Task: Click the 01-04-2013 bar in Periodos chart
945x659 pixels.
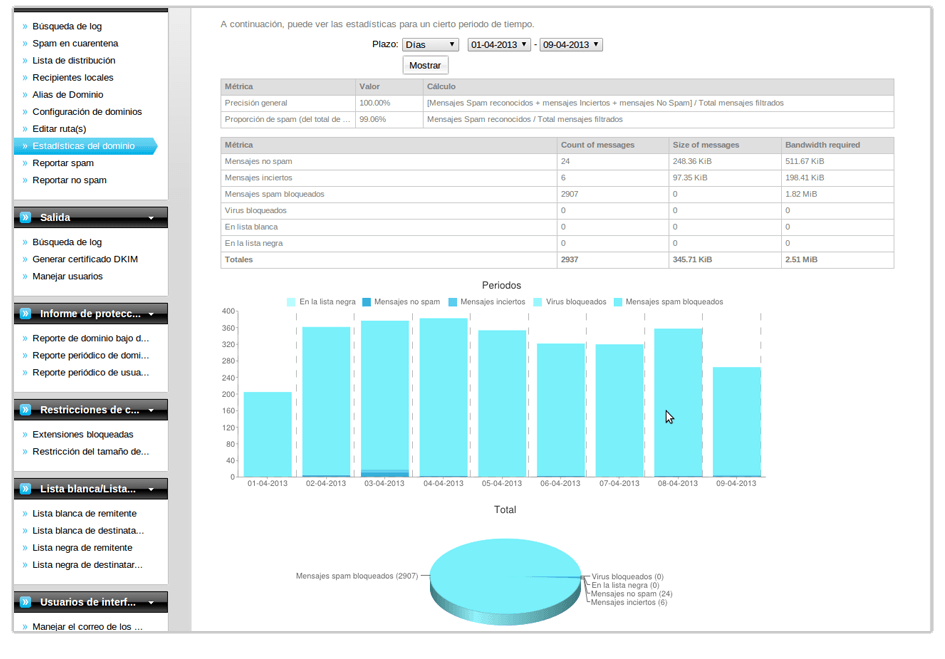Action: coord(268,435)
